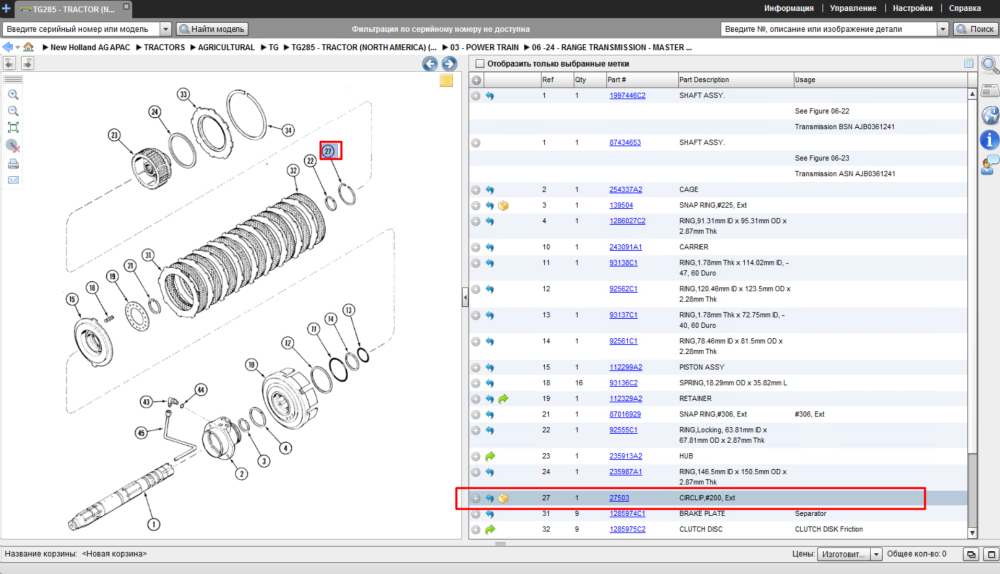Click the parts table scroll-down arrow
The height and width of the screenshot is (574, 1000).
click(x=972, y=533)
